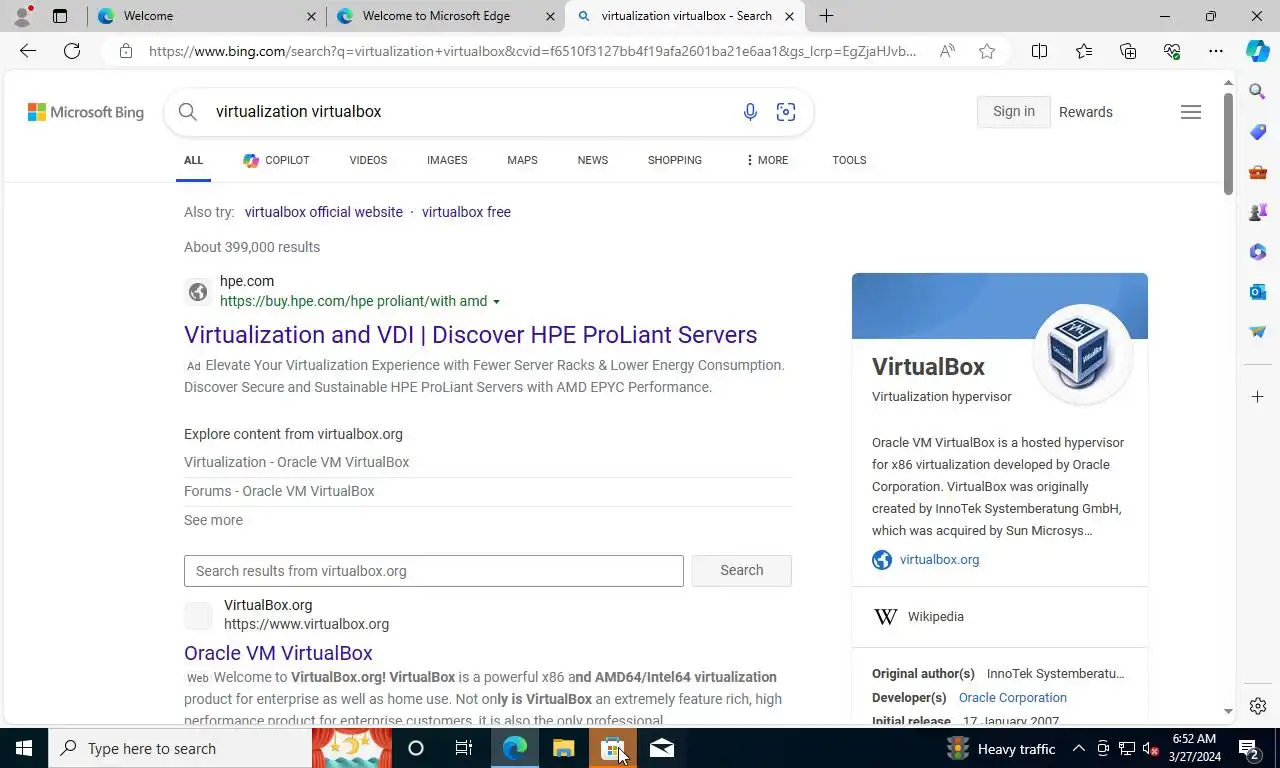The height and width of the screenshot is (768, 1280).
Task: Select the NEWS search tab
Action: click(x=592, y=160)
